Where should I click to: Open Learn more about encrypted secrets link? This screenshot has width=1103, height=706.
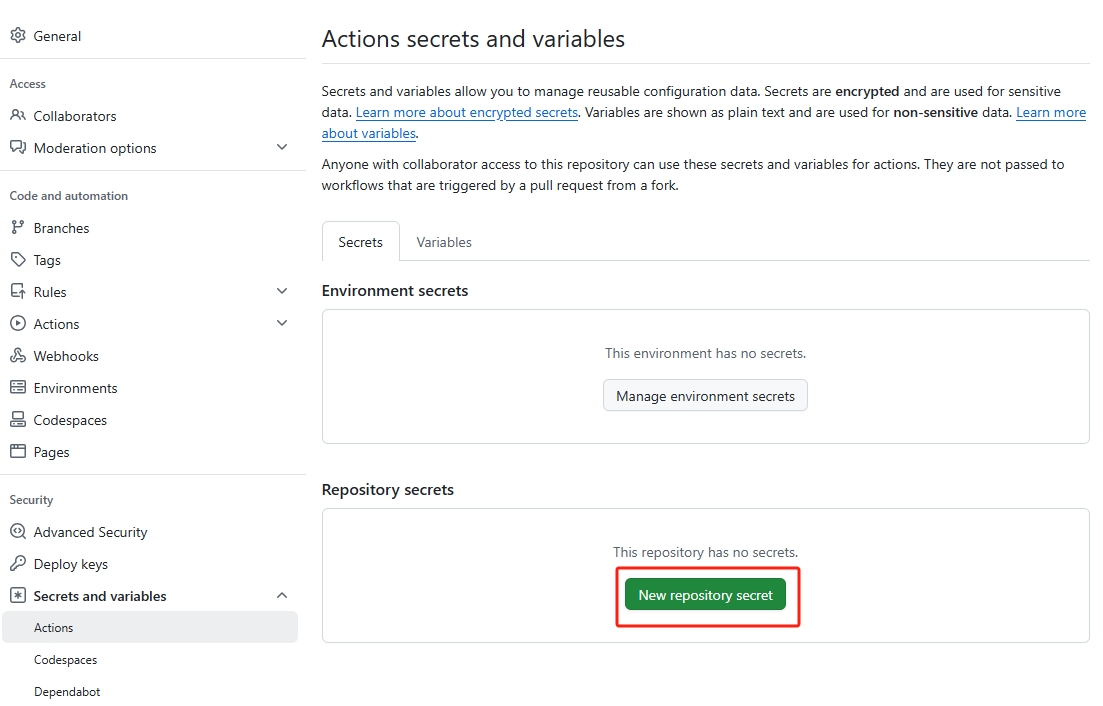(467, 113)
